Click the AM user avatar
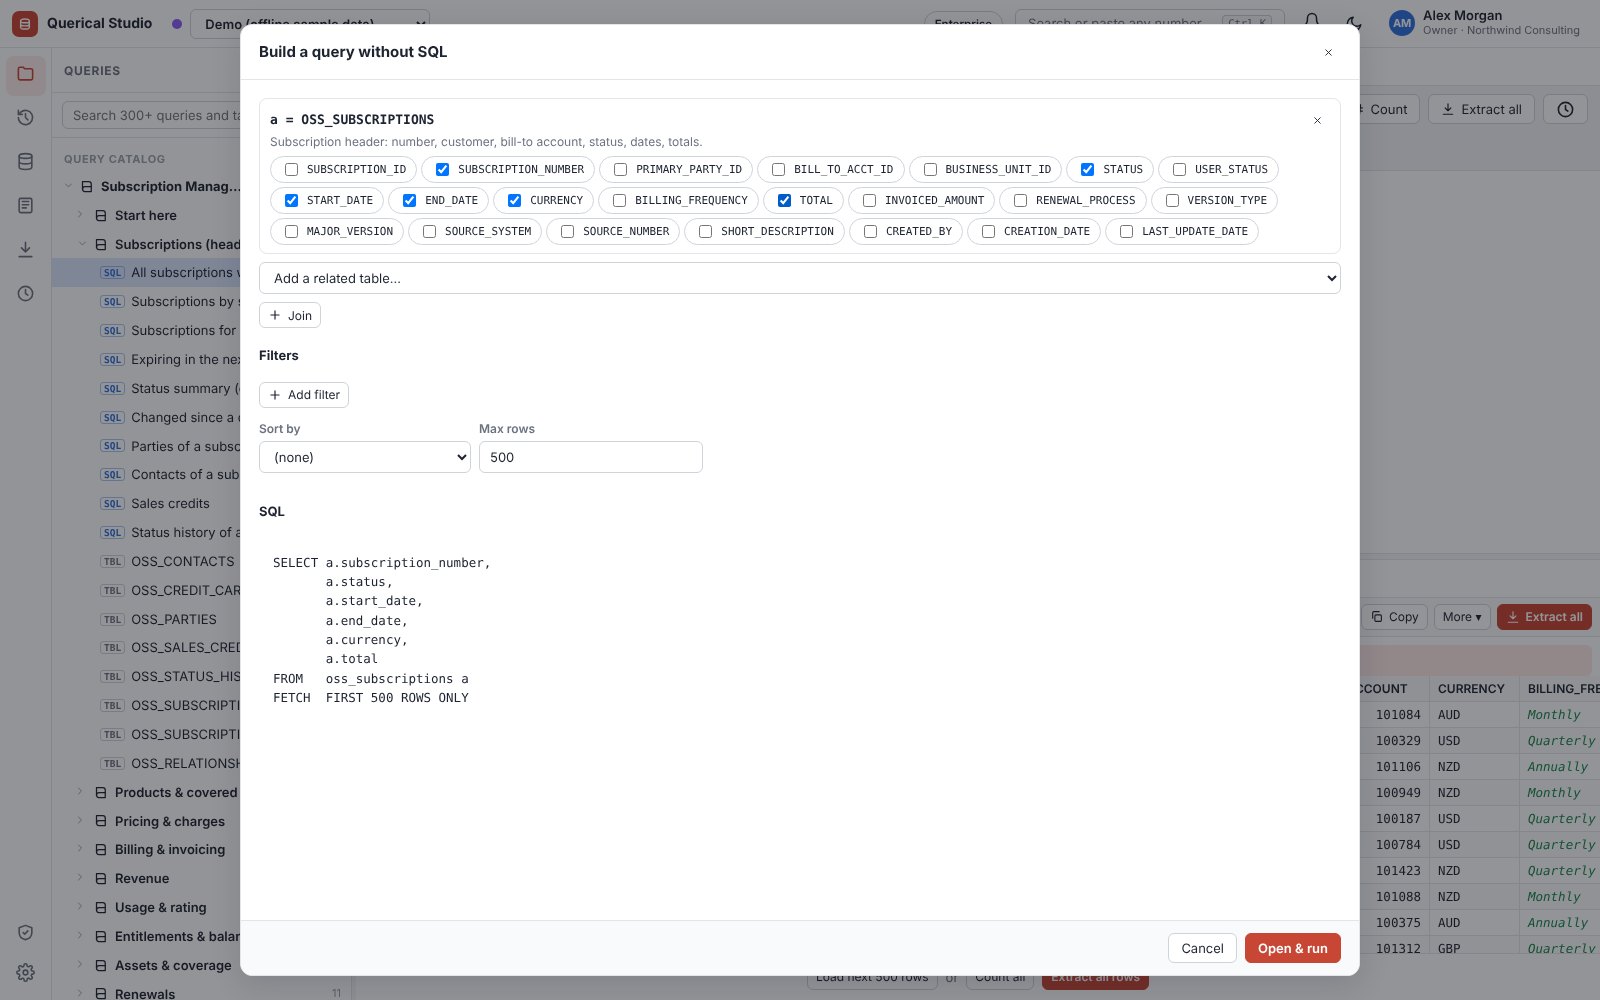Image resolution: width=1600 pixels, height=1000 pixels. click(1402, 23)
